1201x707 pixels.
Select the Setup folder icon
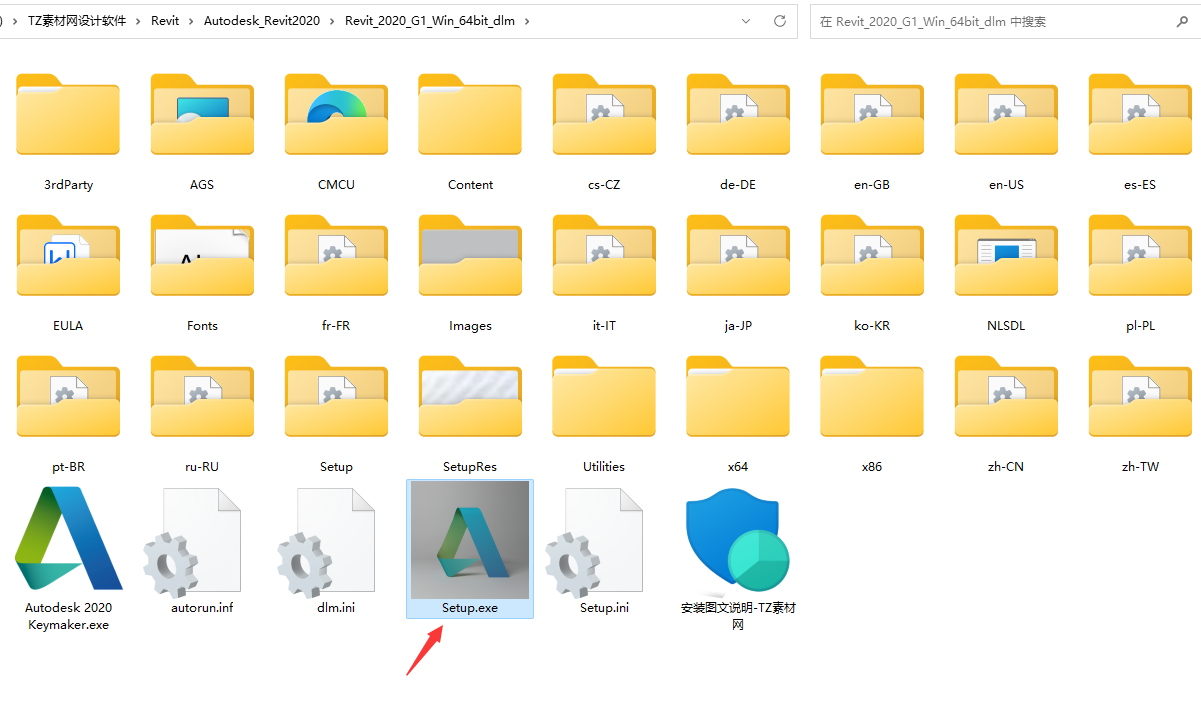(336, 397)
